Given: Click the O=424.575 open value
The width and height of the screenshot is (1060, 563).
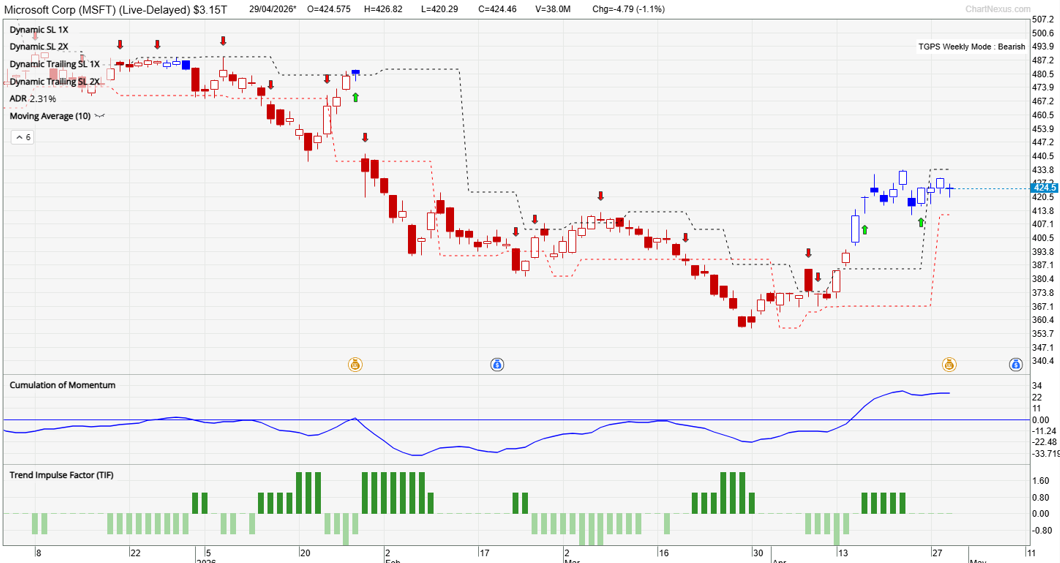Looking at the screenshot, I should 329,9.
